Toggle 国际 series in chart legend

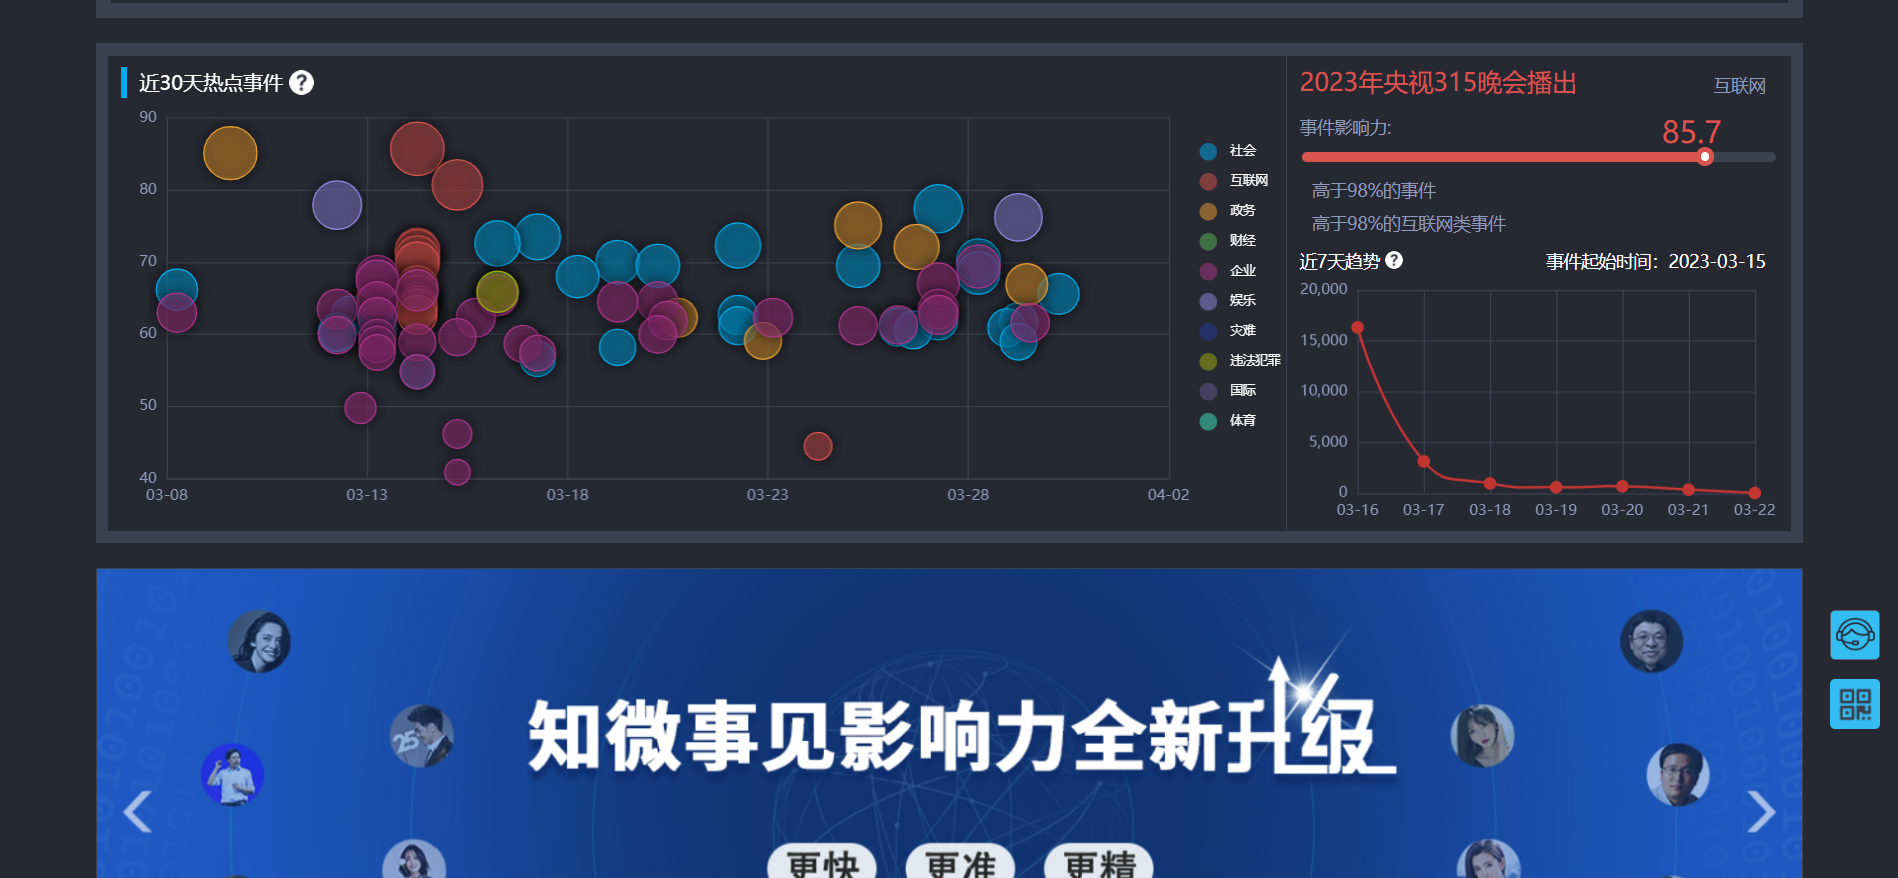click(1228, 391)
